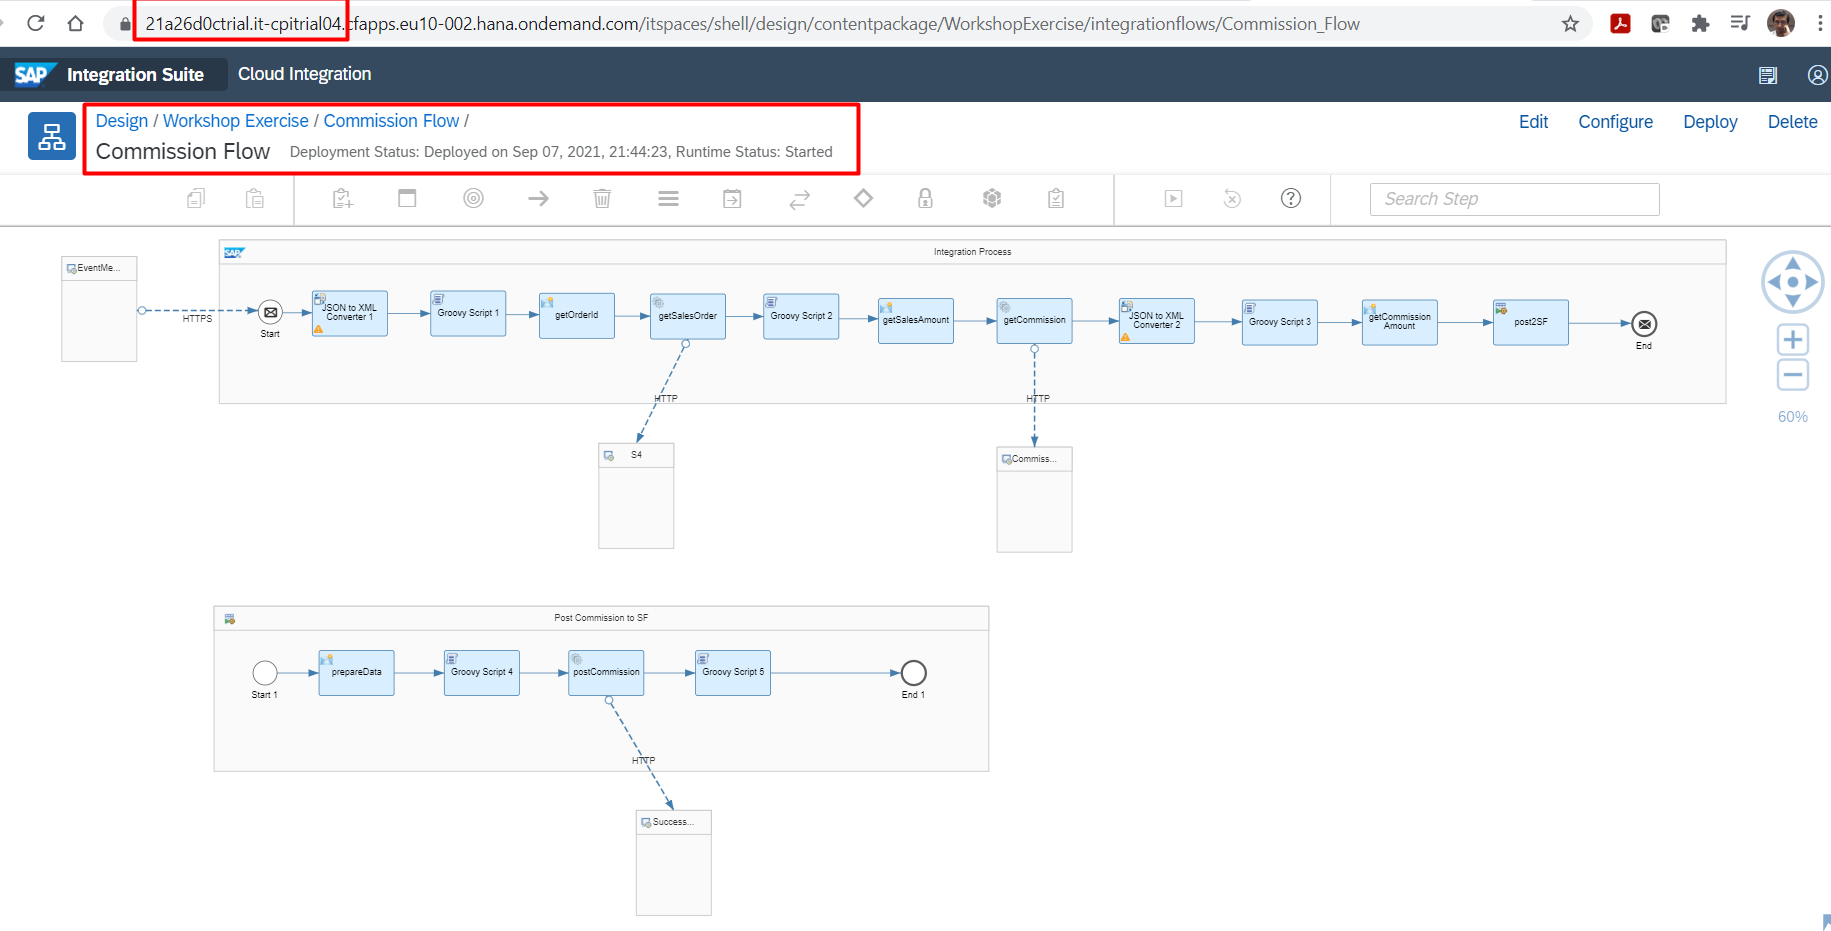The width and height of the screenshot is (1831, 931).
Task: Select the getCommission Amount step
Action: 1400,322
